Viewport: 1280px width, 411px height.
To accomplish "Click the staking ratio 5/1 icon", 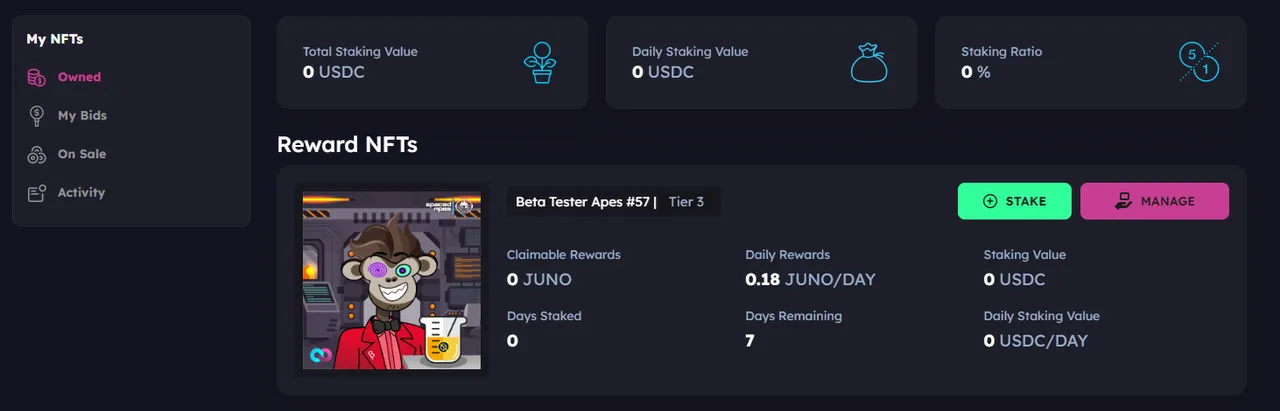I will coord(1199,62).
